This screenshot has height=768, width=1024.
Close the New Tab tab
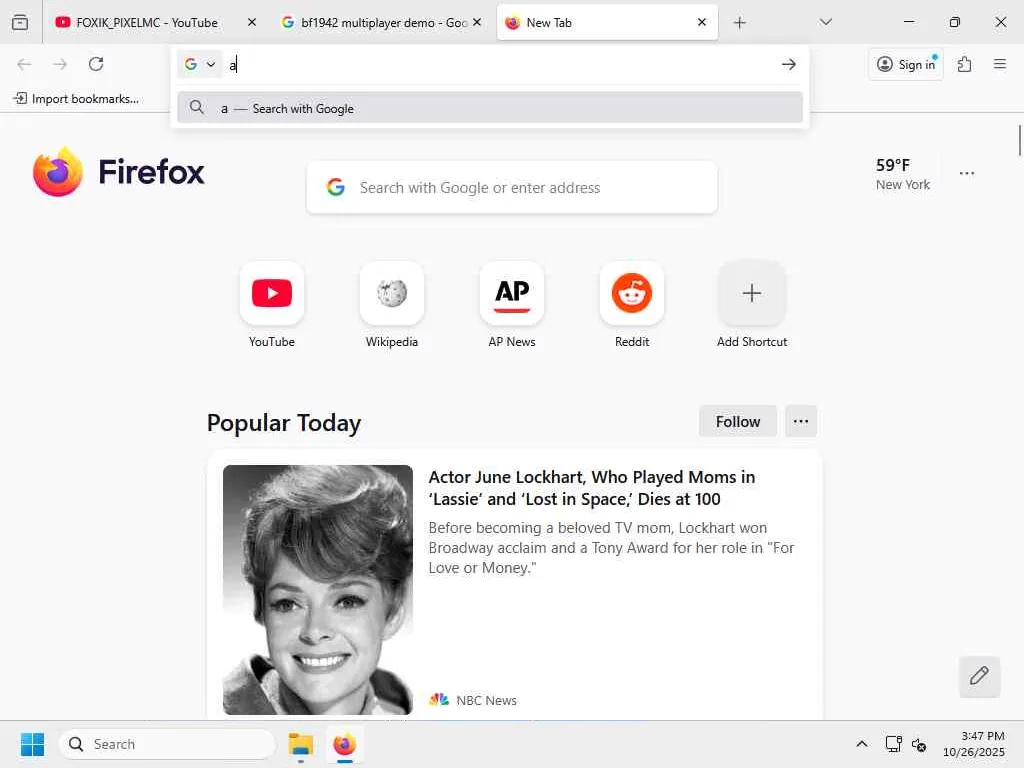(x=702, y=22)
